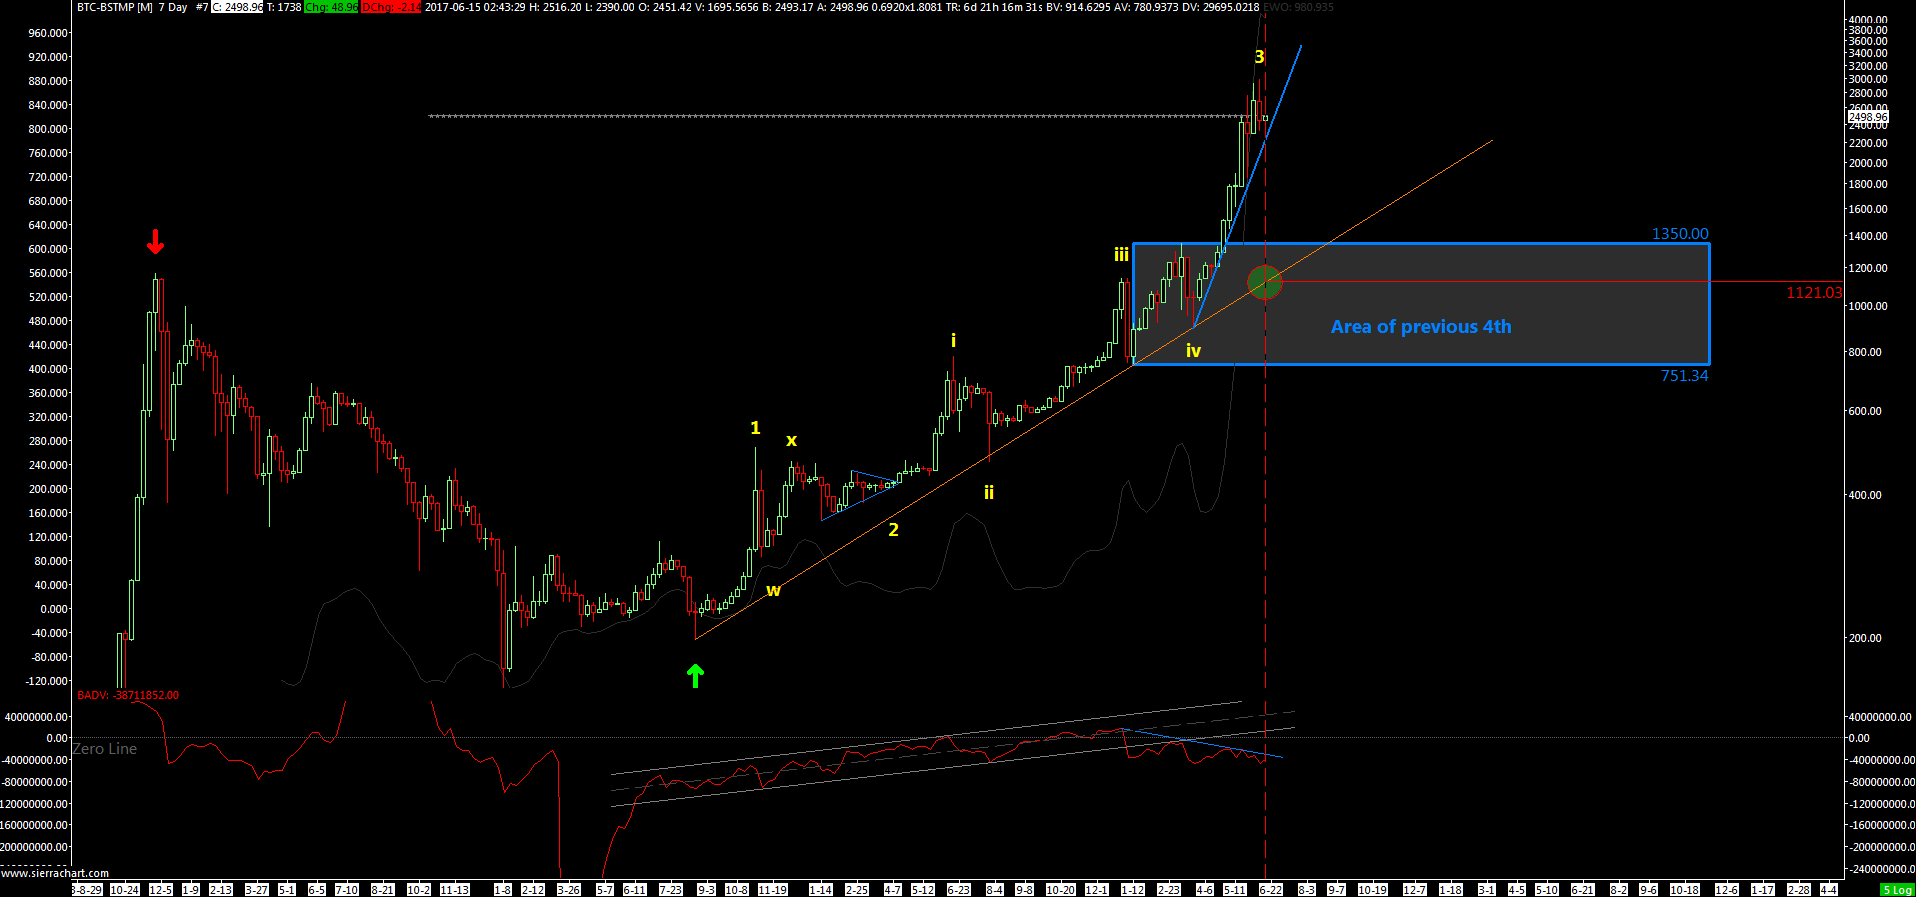Select the yellow 'x' wave label
The image size is (1916, 897).
pos(791,441)
